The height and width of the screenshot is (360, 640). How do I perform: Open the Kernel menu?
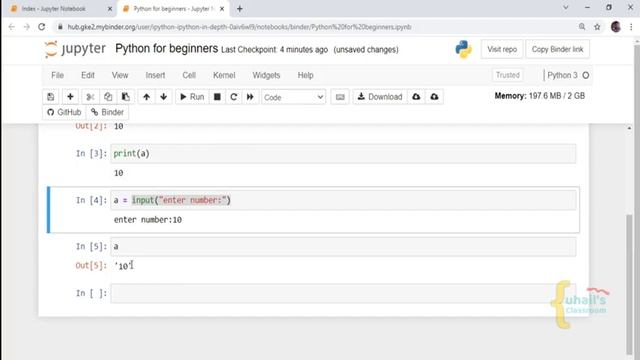click(224, 75)
